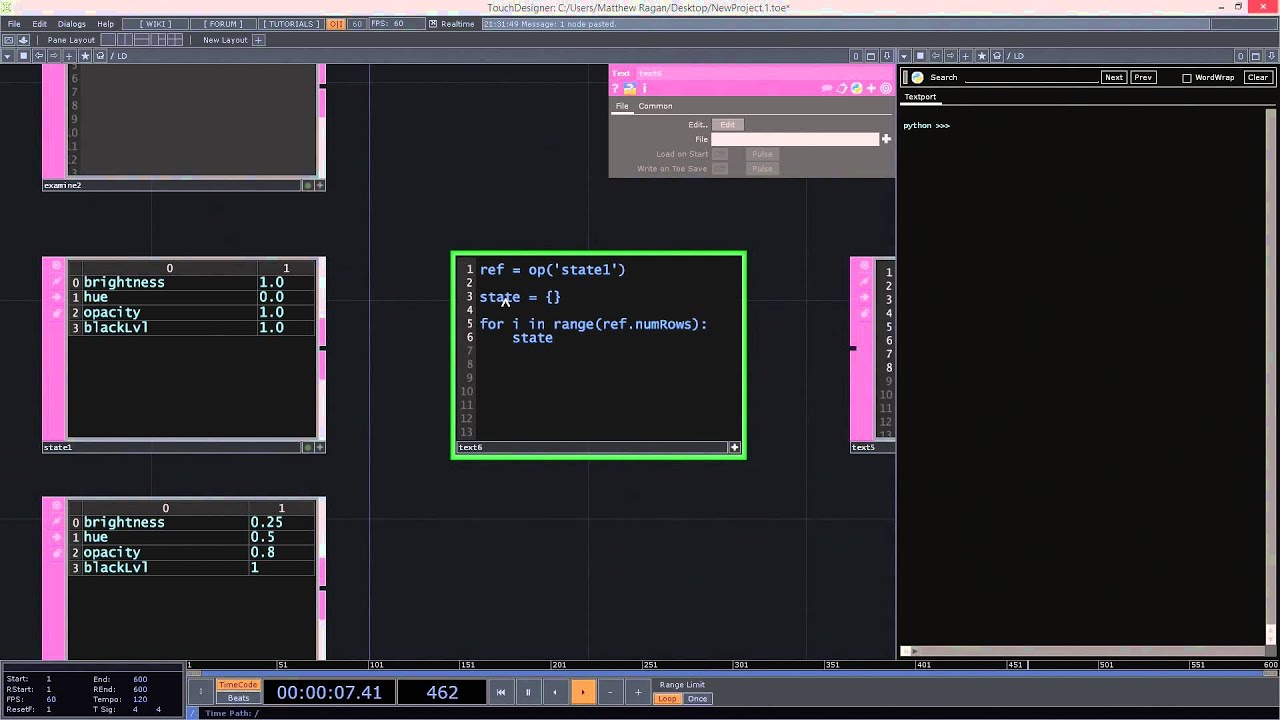Screen dimensions: 1280x720
Task: Toggle viewer active plus on text6 node
Action: 734,448
